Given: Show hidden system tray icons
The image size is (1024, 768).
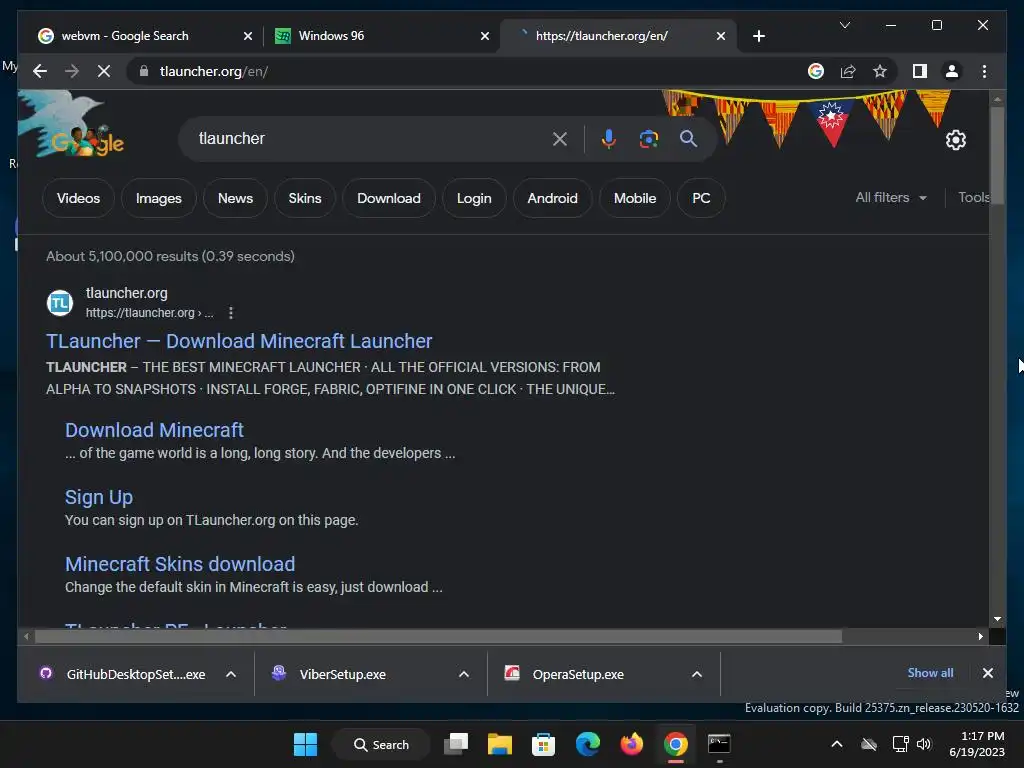Looking at the screenshot, I should (x=837, y=744).
